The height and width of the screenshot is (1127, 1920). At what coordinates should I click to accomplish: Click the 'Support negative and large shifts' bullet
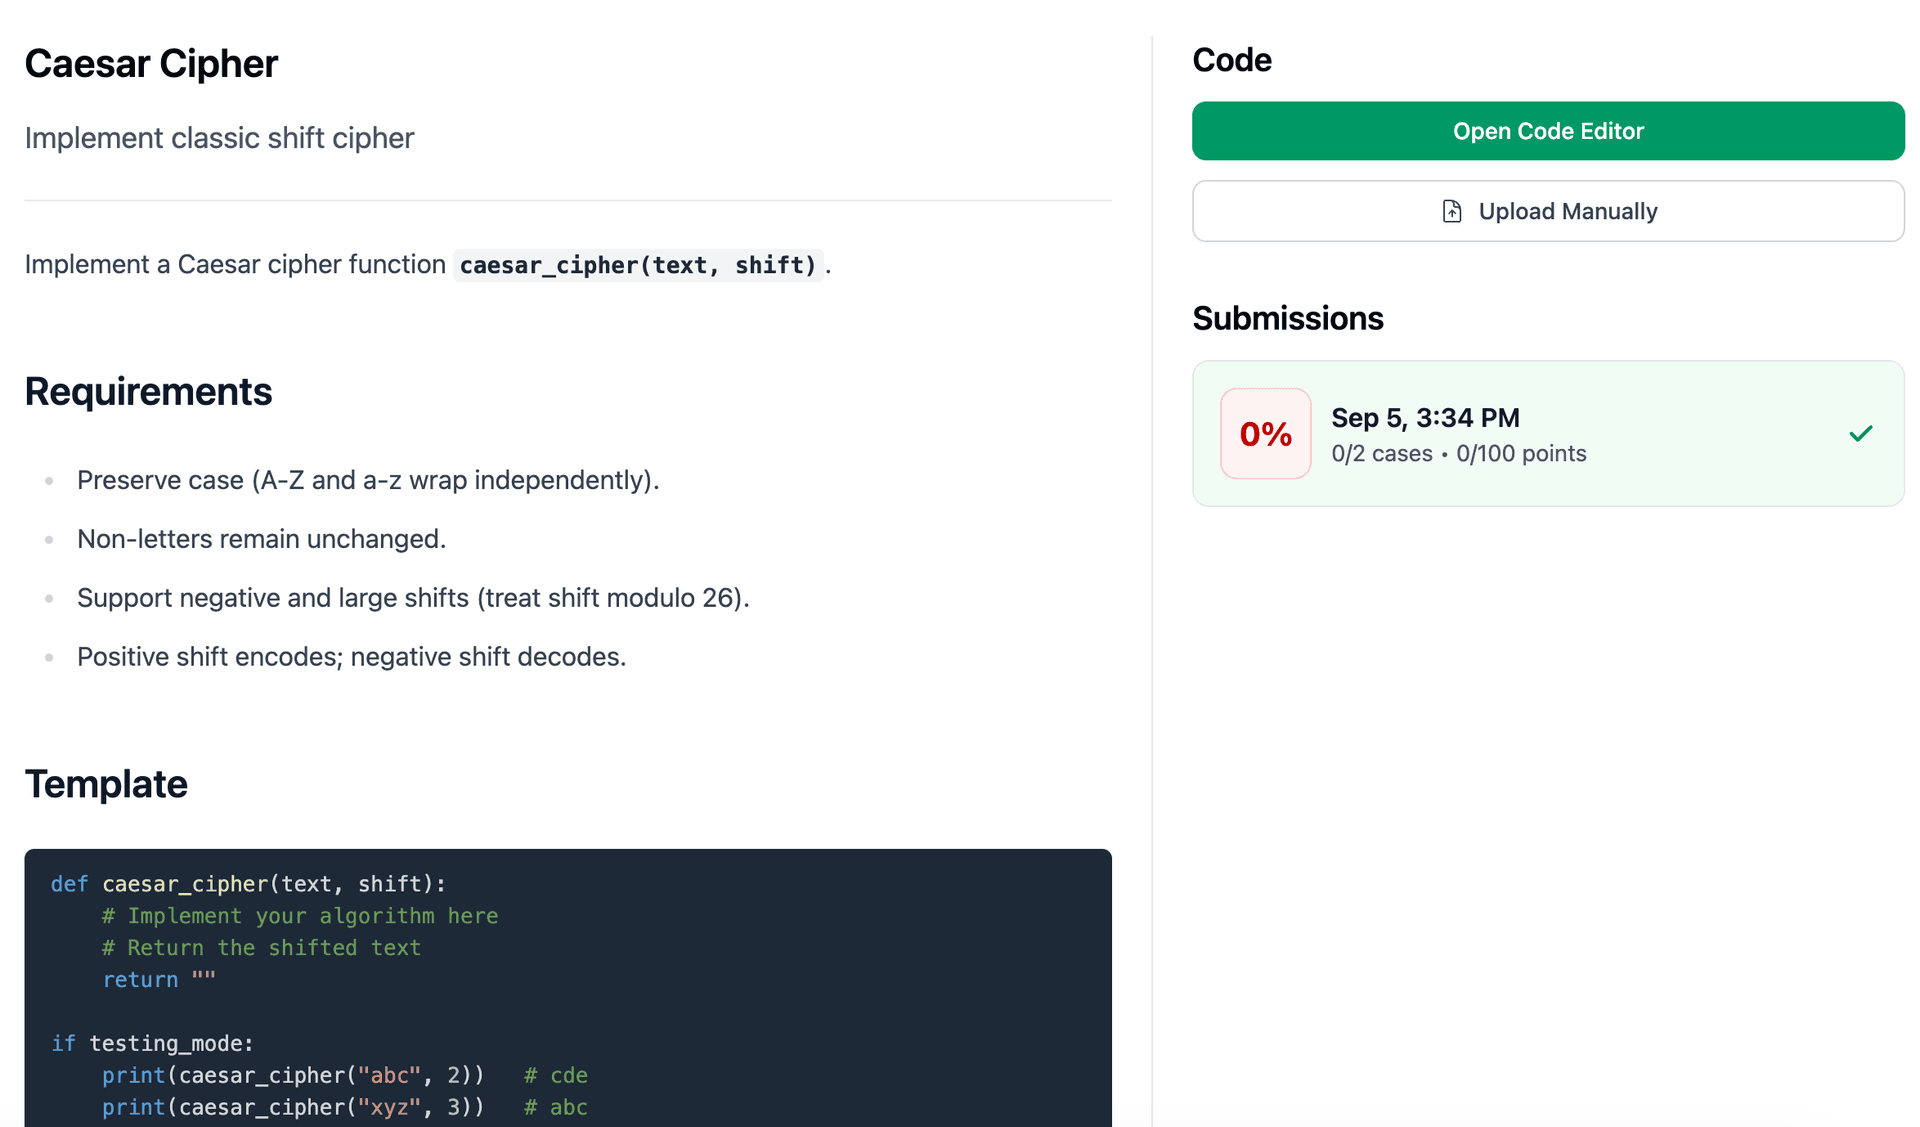(413, 598)
